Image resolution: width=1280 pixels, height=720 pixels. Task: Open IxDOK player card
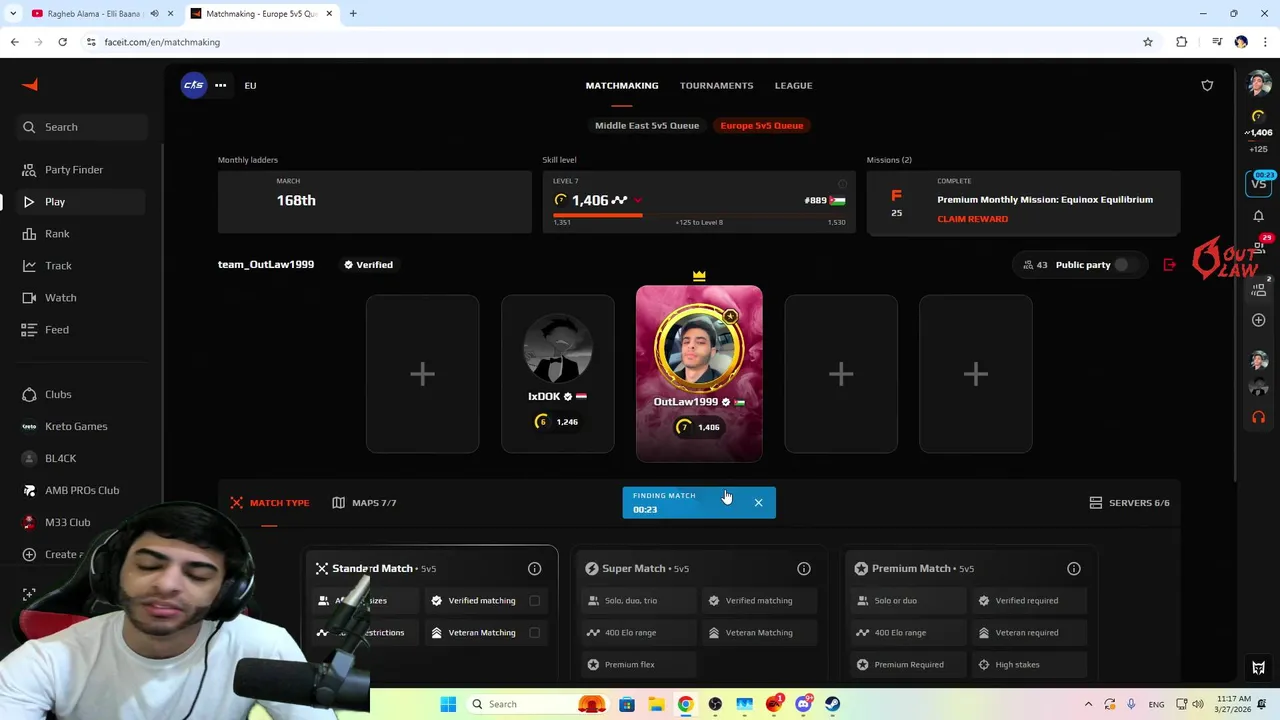(558, 374)
